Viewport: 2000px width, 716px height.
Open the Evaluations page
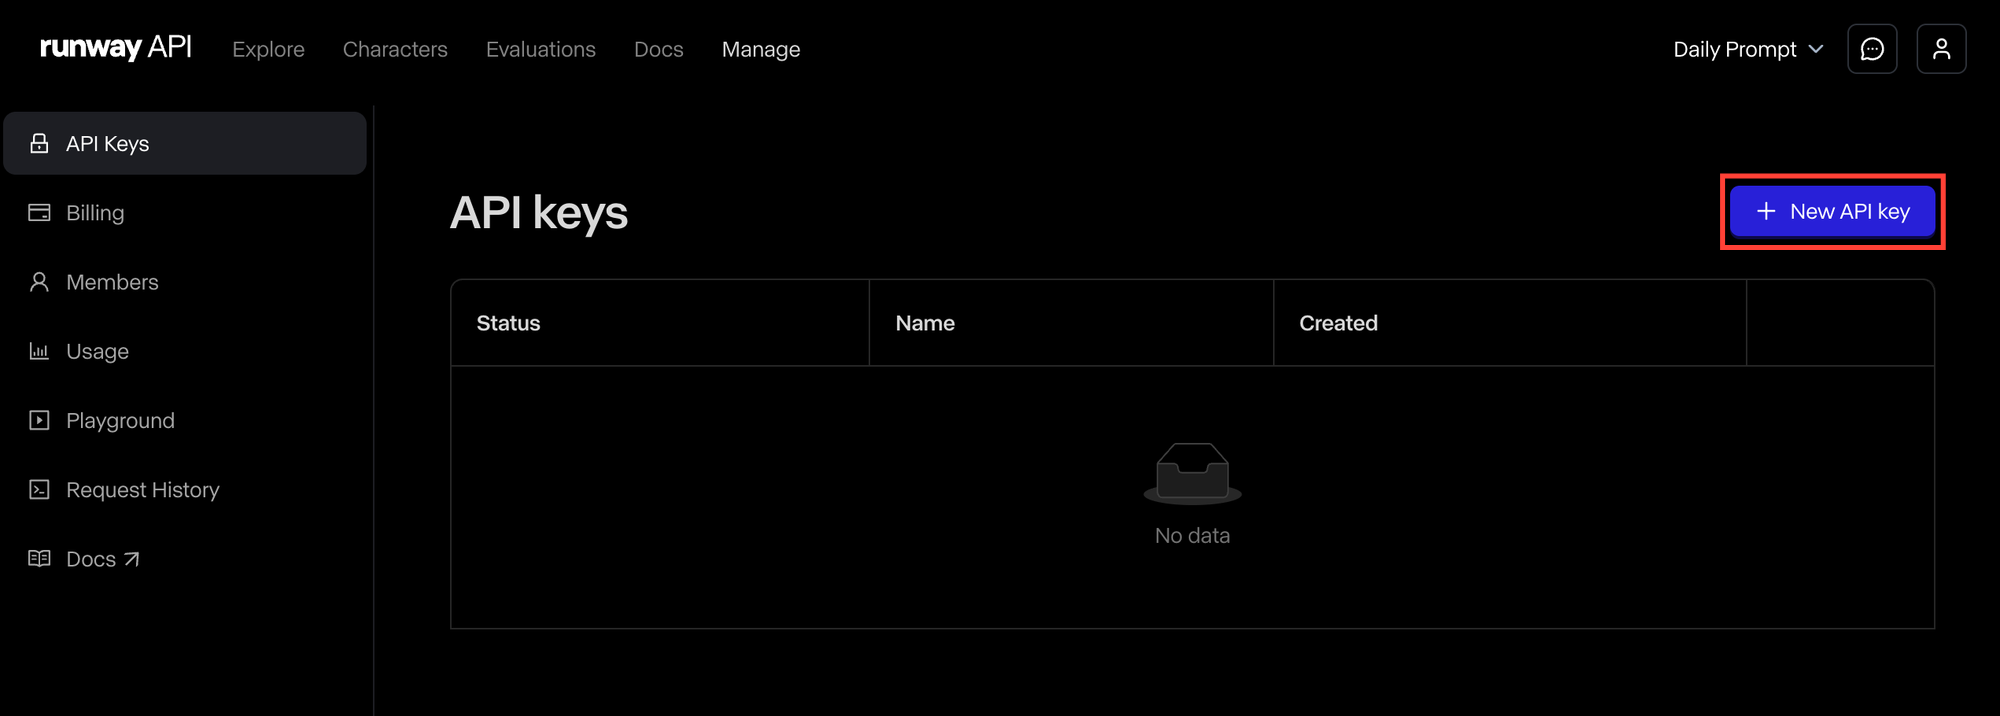click(x=540, y=49)
